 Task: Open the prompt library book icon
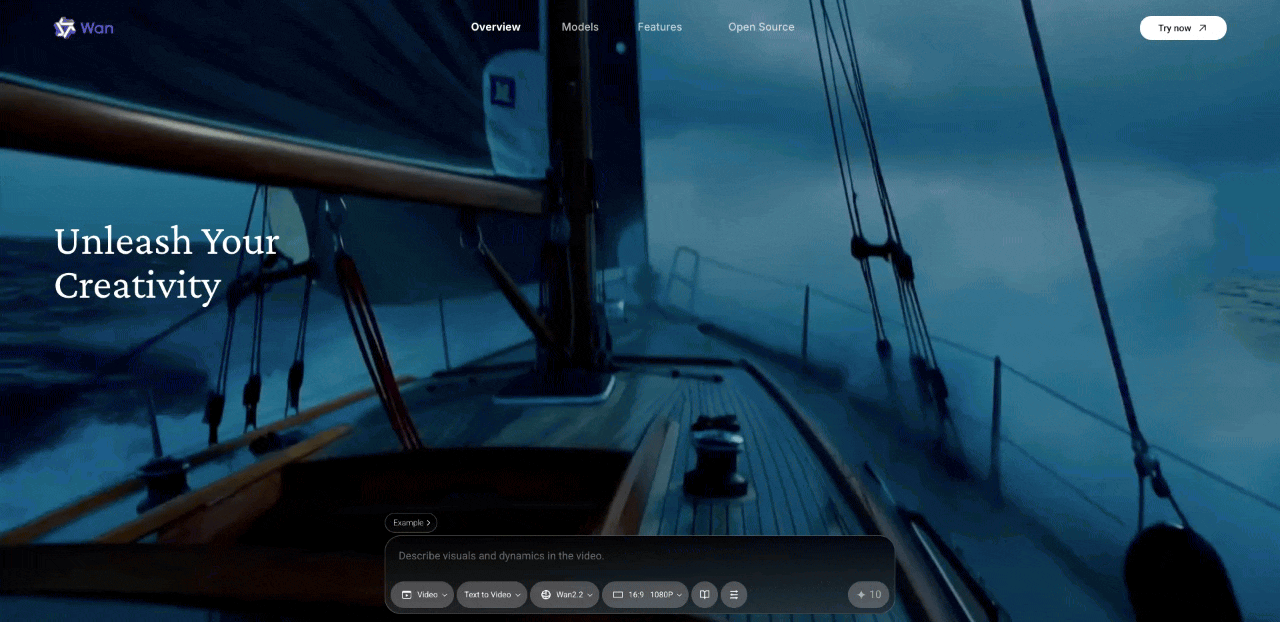tap(704, 595)
